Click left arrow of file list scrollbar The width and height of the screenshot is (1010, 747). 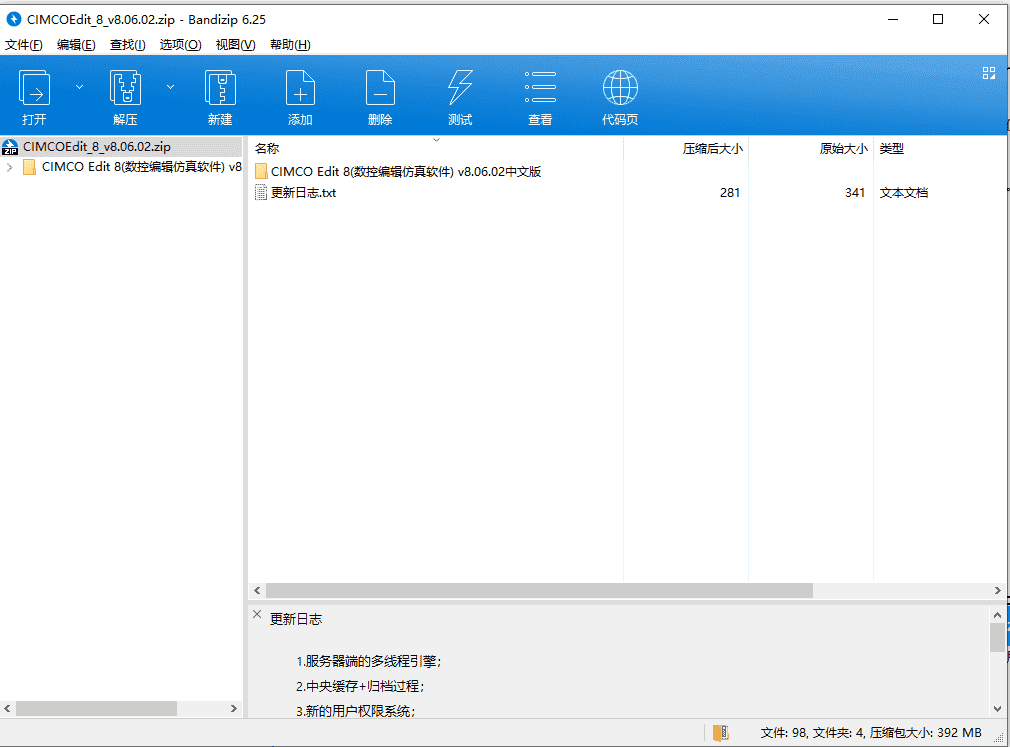point(258,591)
